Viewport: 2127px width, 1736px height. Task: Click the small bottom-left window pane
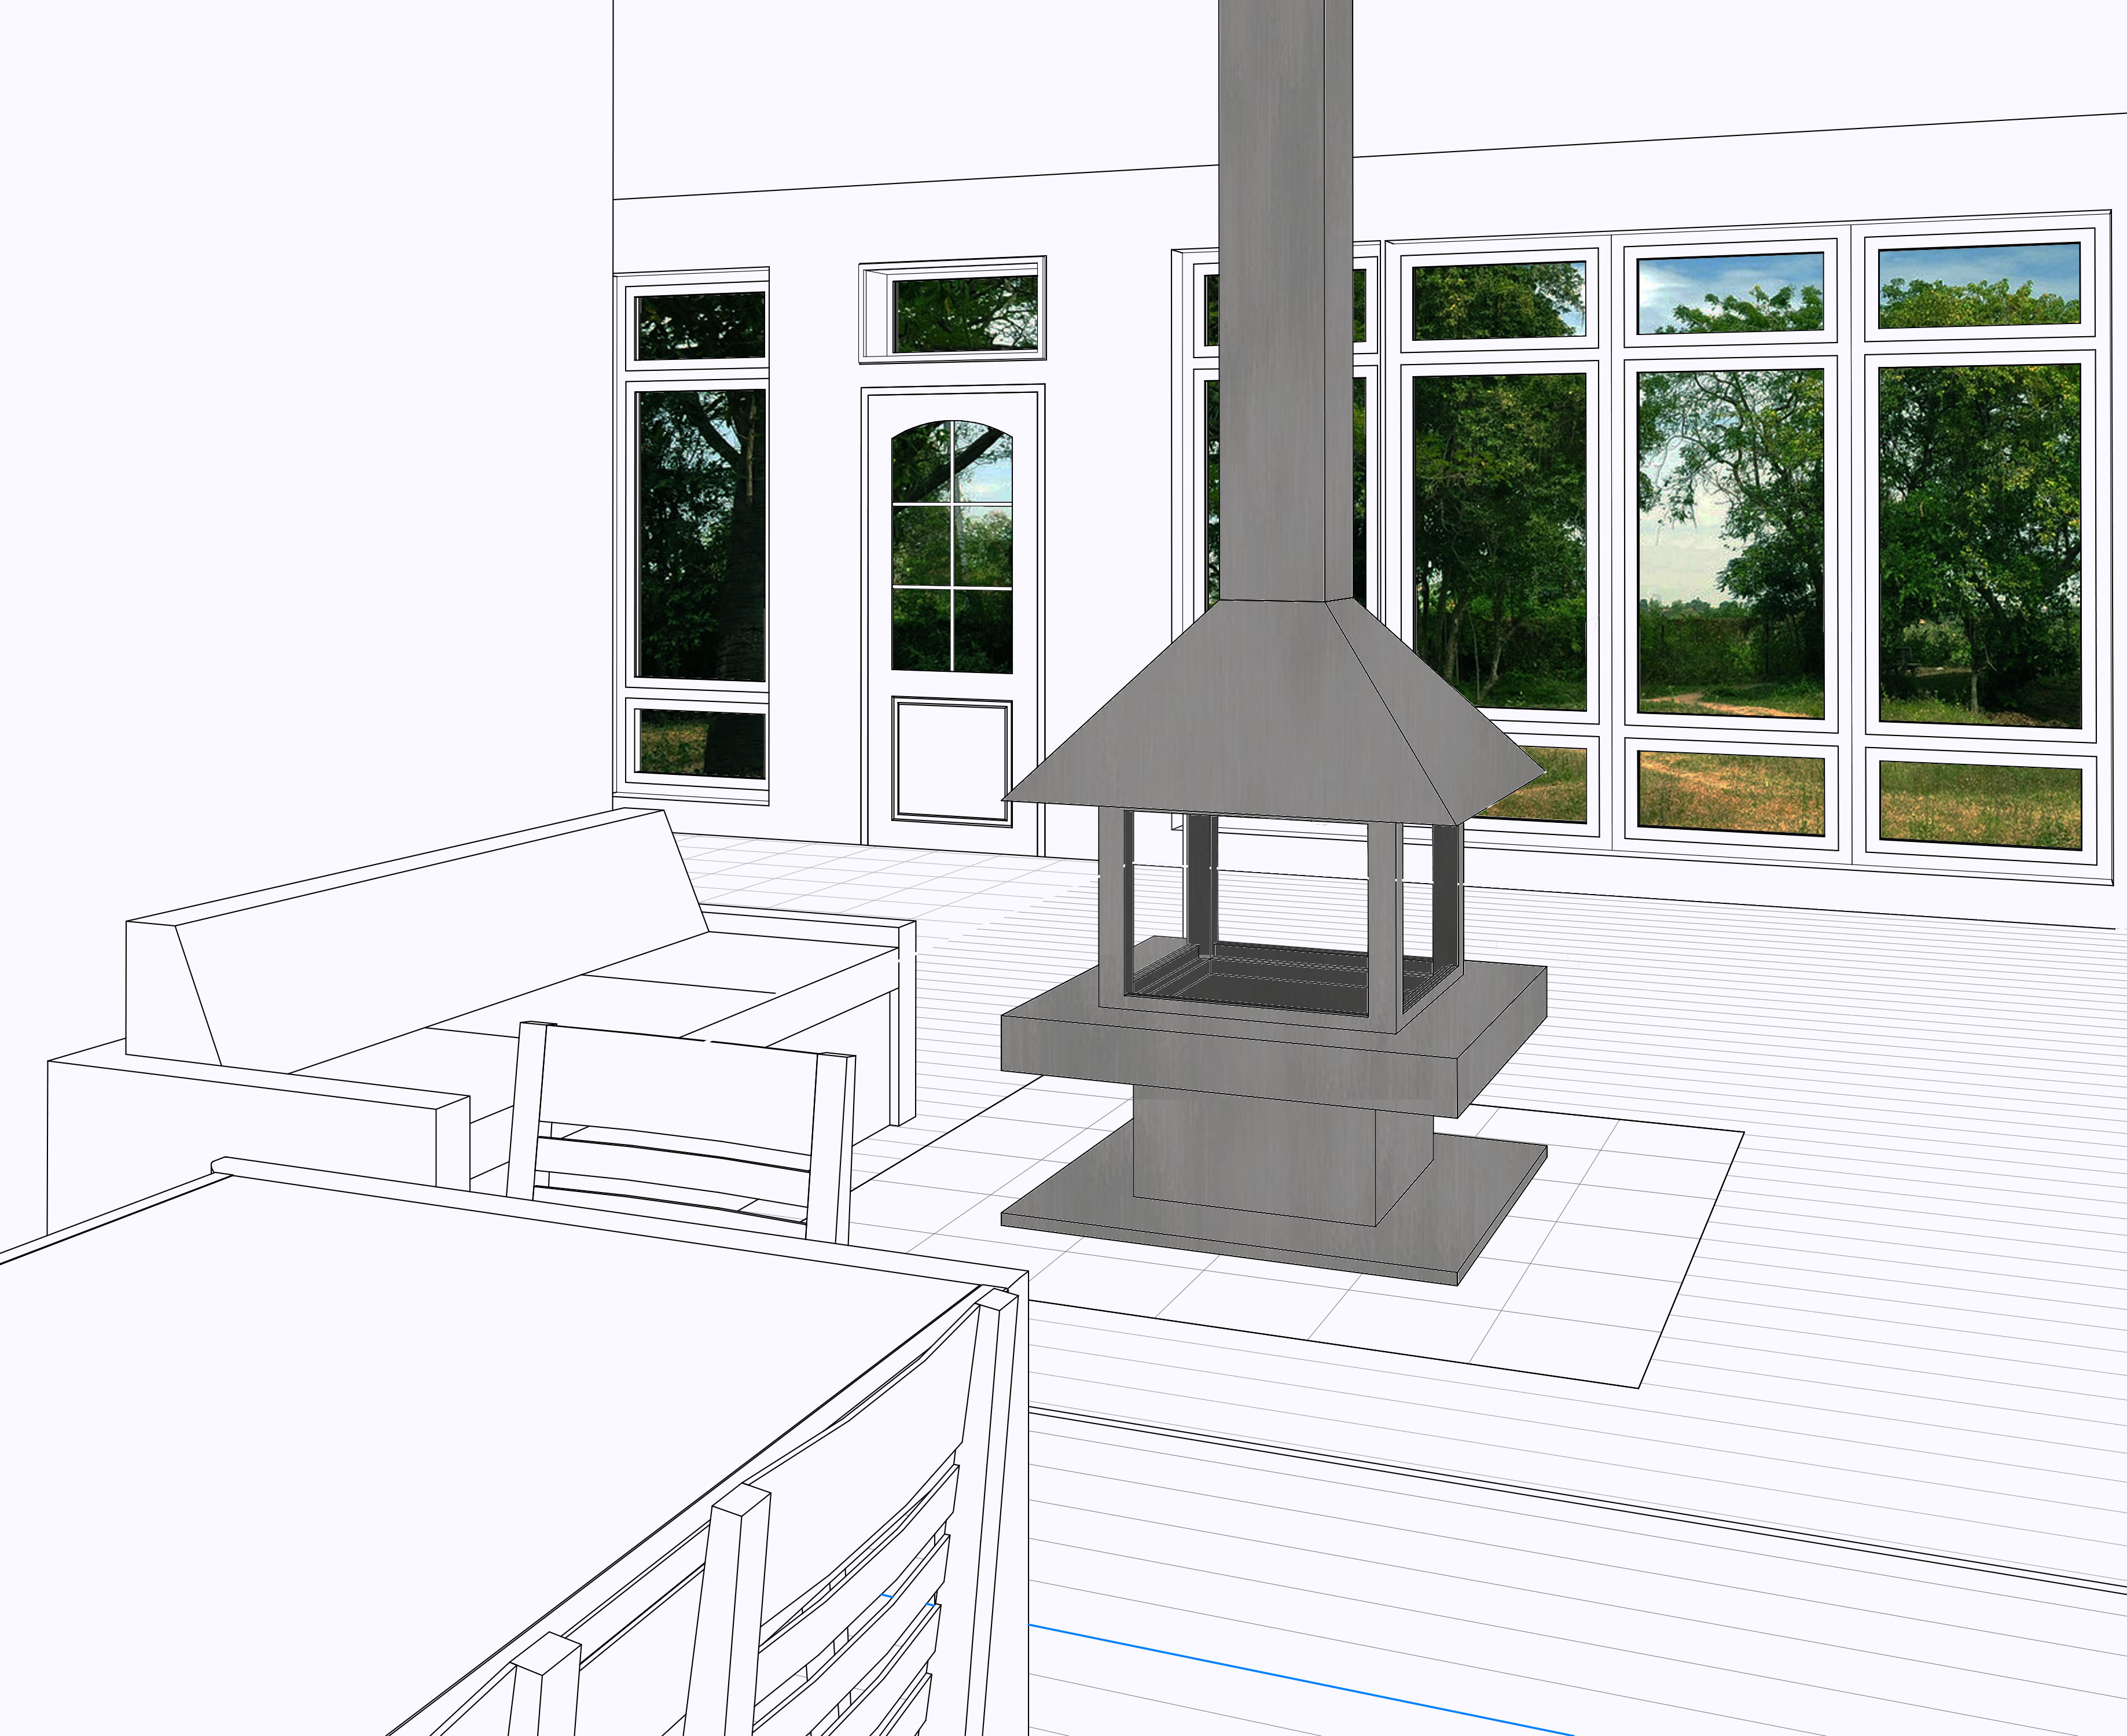(701, 743)
